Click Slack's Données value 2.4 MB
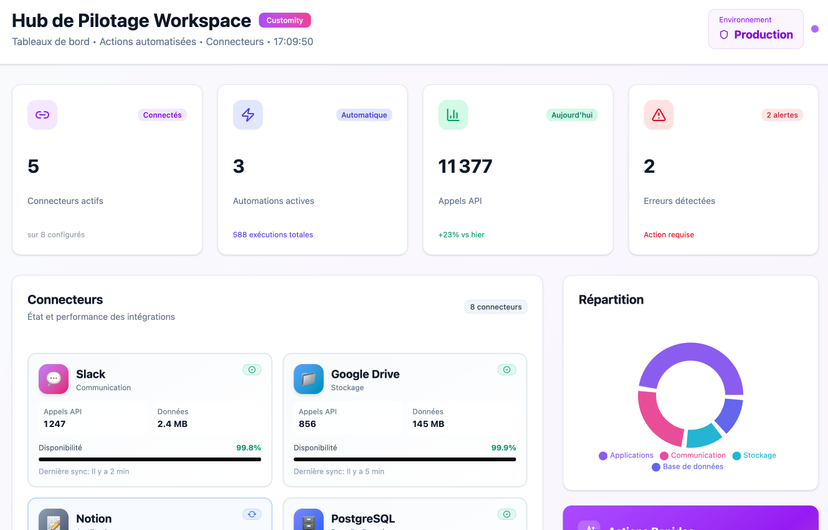This screenshot has height=530, width=828. point(173,424)
